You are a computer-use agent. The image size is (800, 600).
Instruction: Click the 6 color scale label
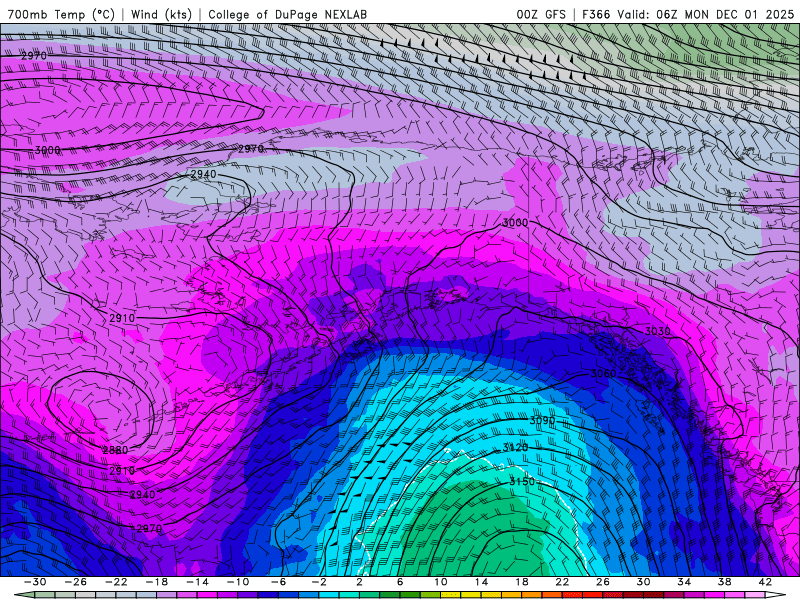400,582
